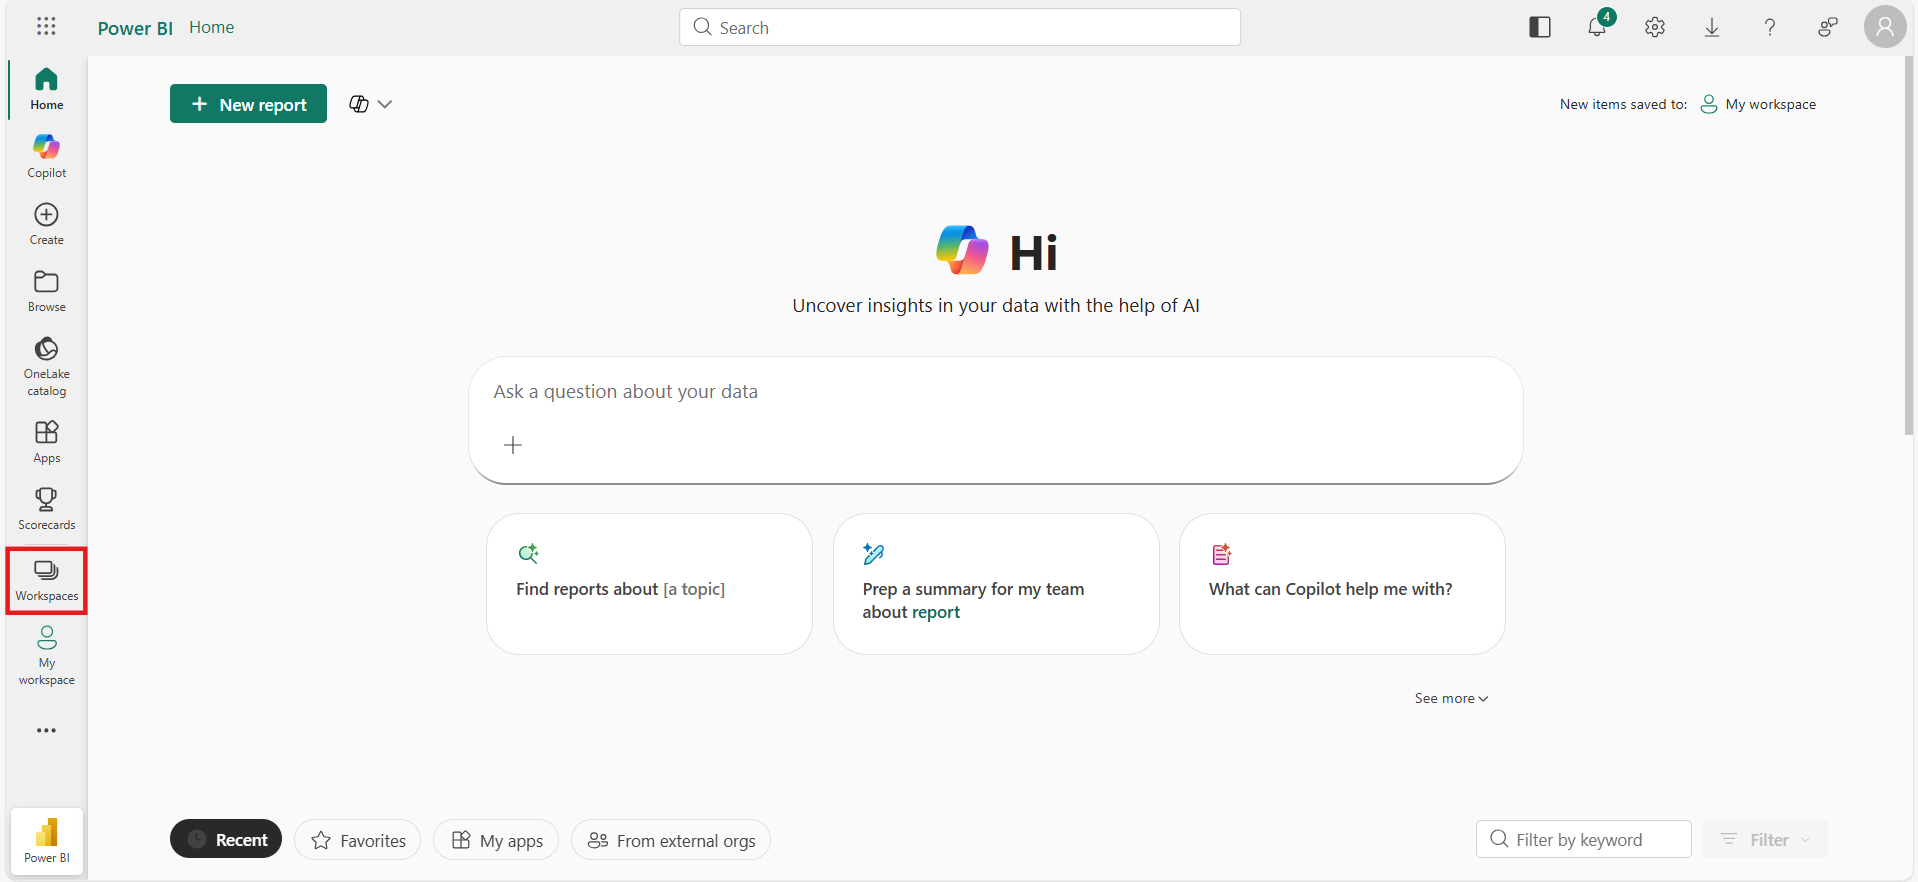Viewport: 1918px width, 882px height.
Task: Switch to the Favorites tab
Action: [x=358, y=840]
